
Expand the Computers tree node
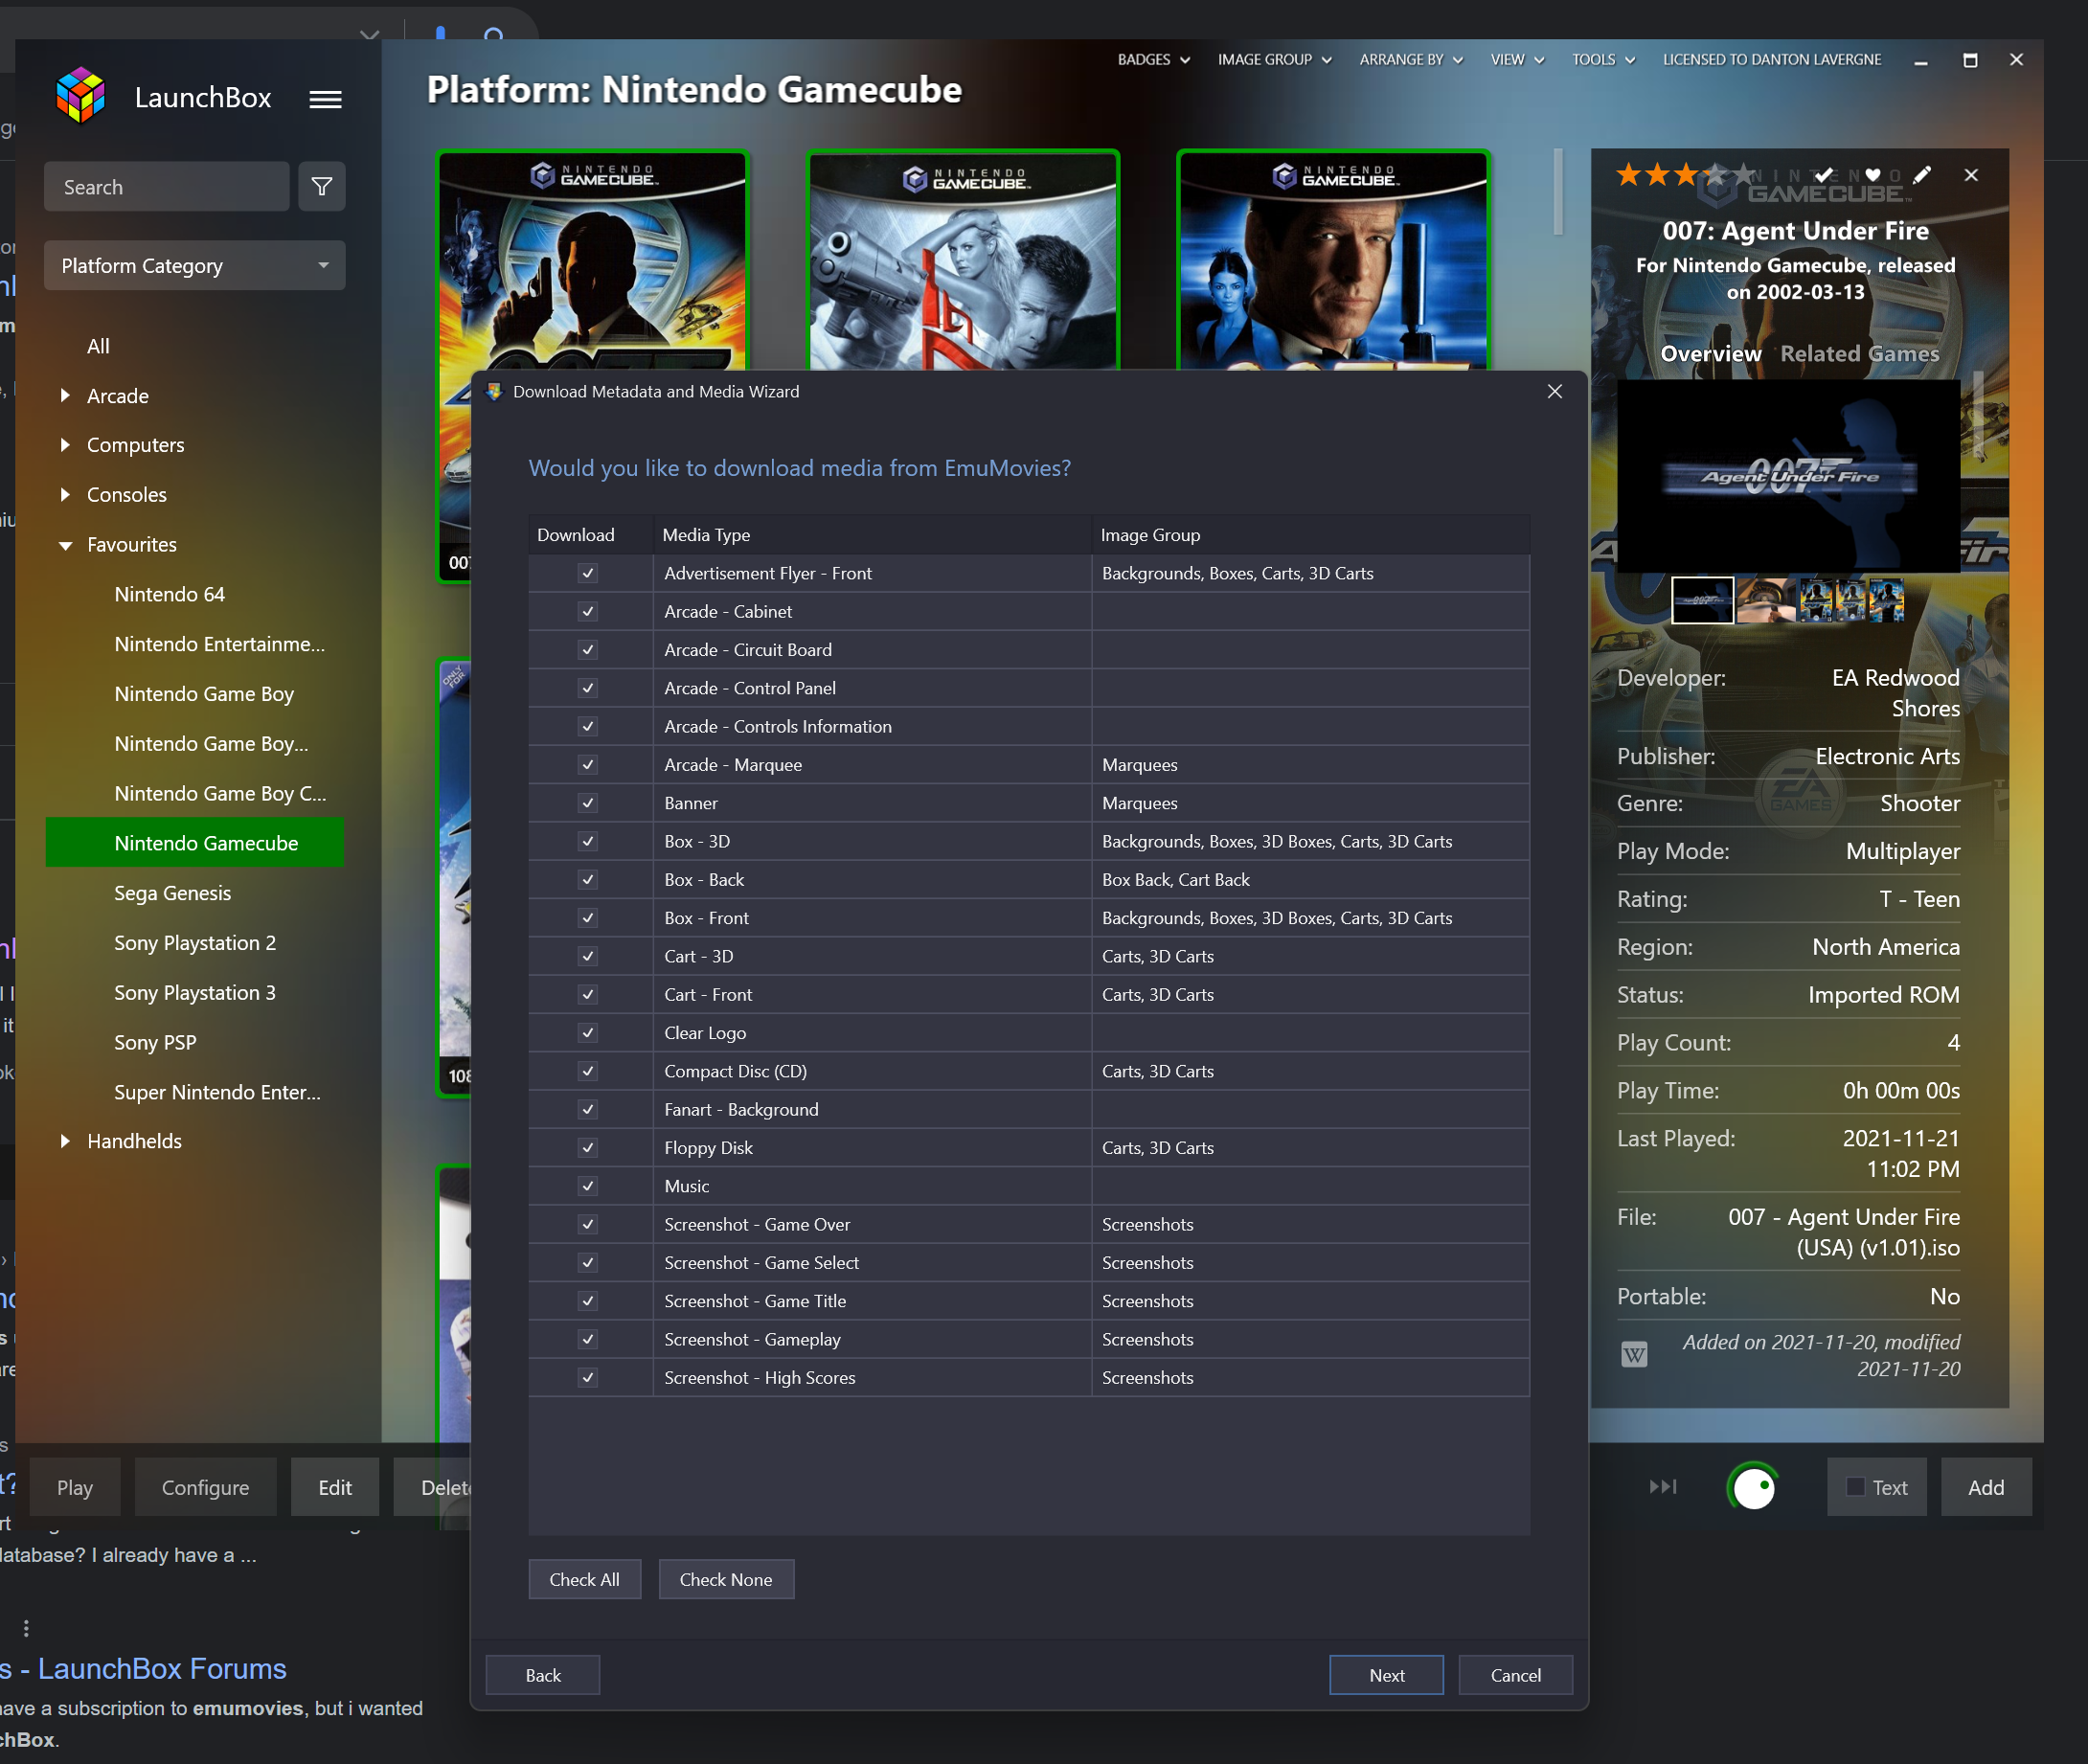[x=65, y=445]
